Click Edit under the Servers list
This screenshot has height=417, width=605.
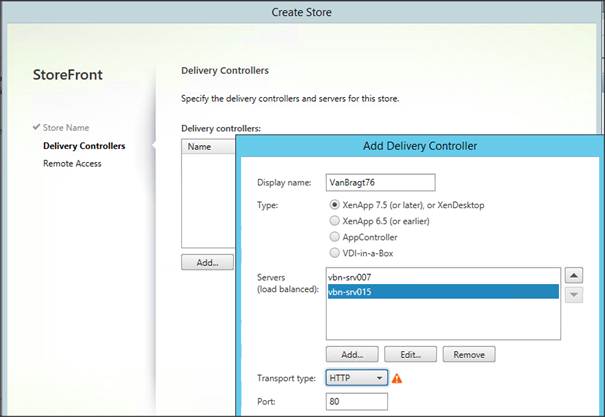410,355
